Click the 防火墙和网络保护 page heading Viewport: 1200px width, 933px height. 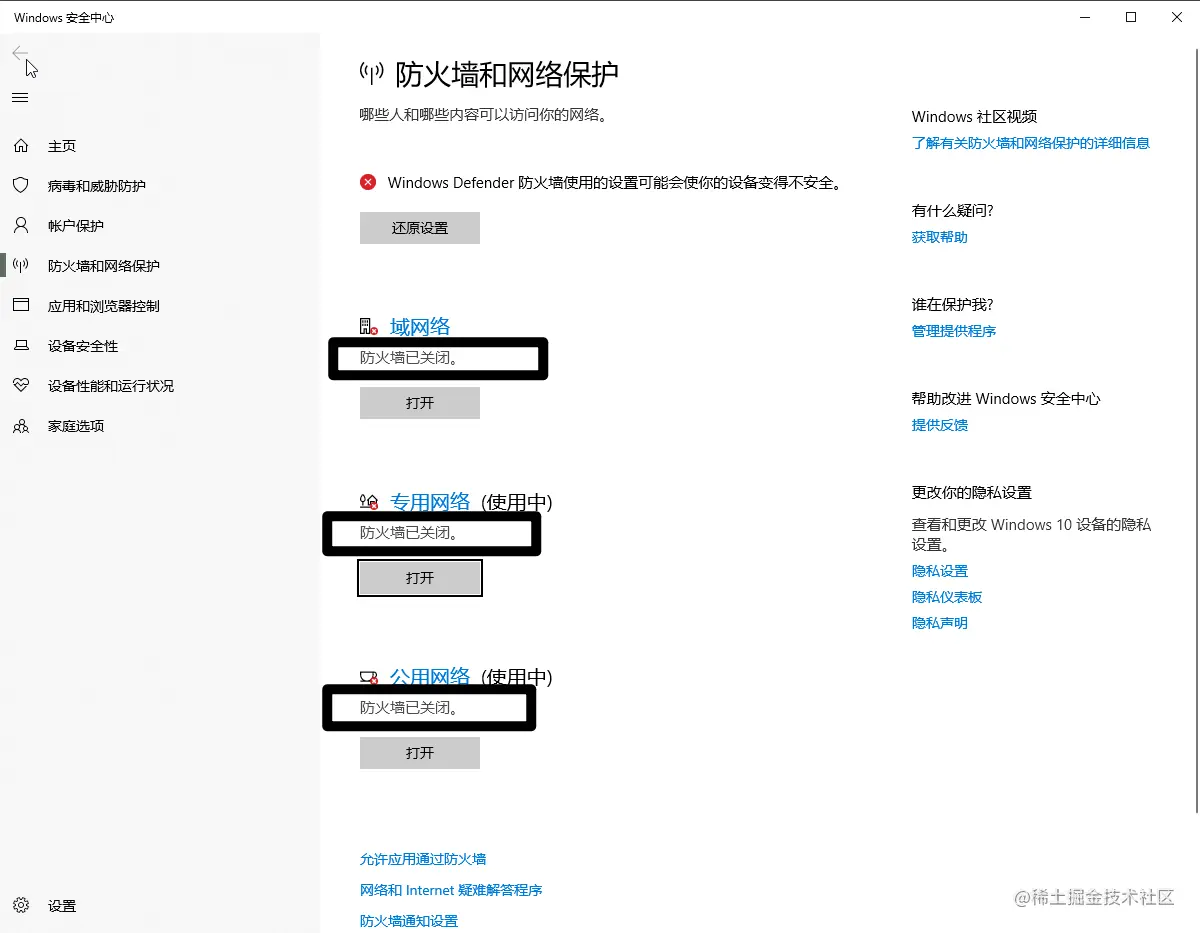(507, 73)
